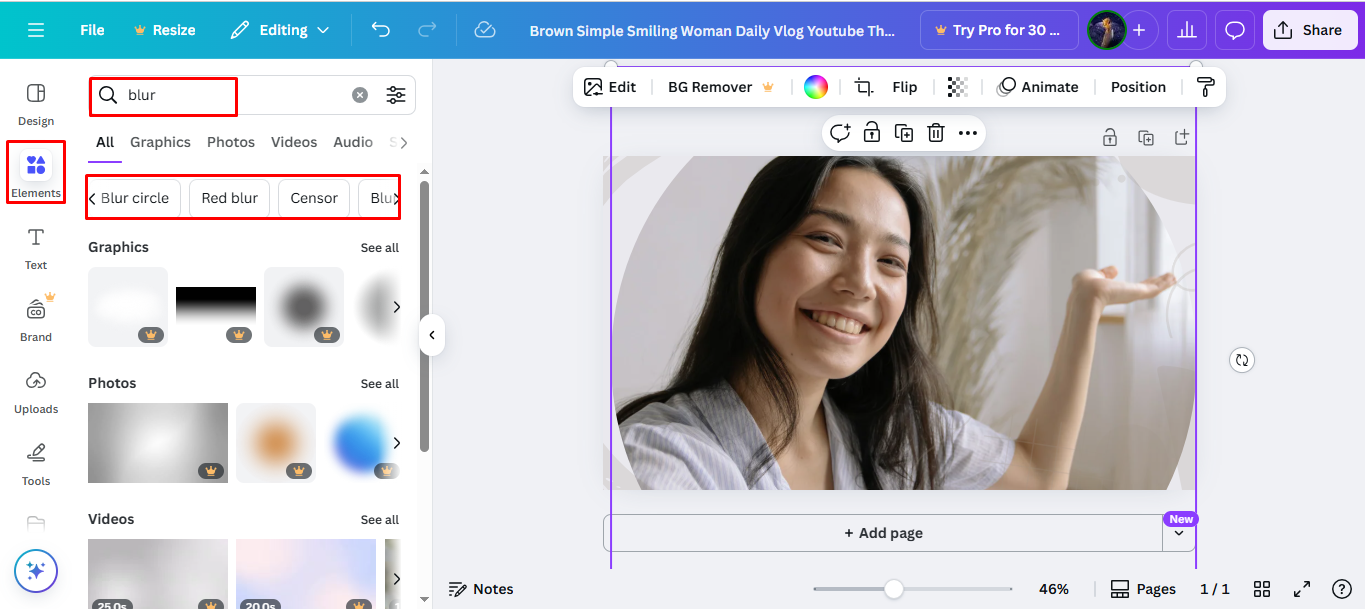This screenshot has width=1365, height=609.
Task: Open the Canva AI assistant
Action: (36, 571)
